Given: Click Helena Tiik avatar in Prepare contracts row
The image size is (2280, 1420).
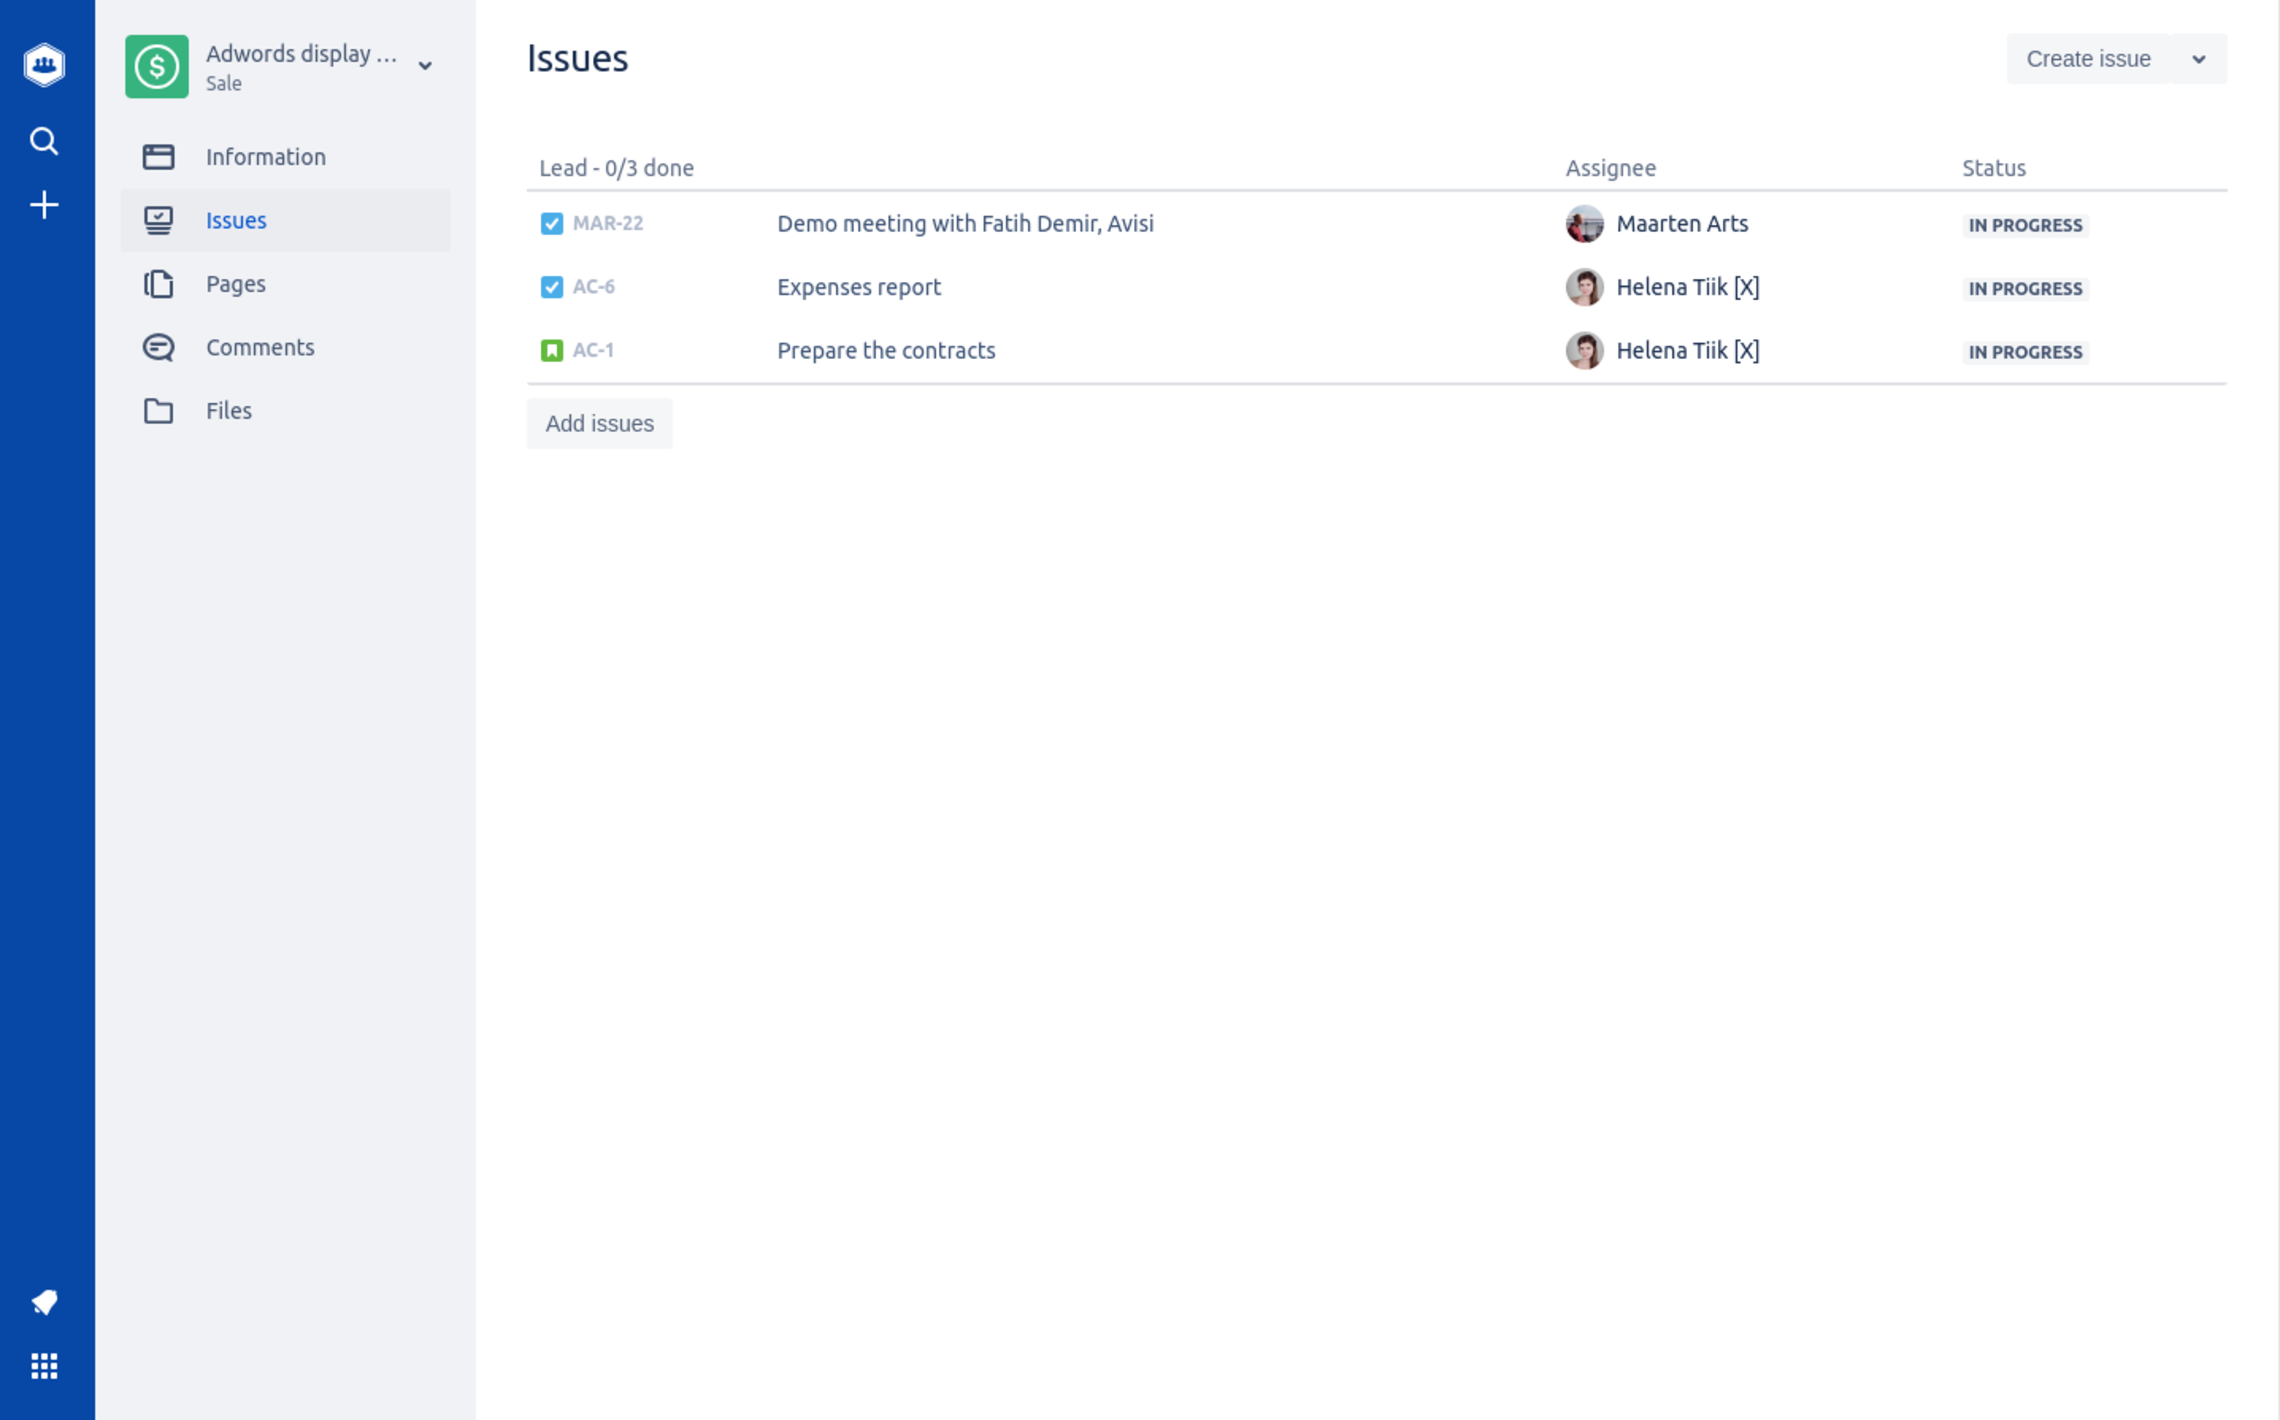Looking at the screenshot, I should point(1584,351).
